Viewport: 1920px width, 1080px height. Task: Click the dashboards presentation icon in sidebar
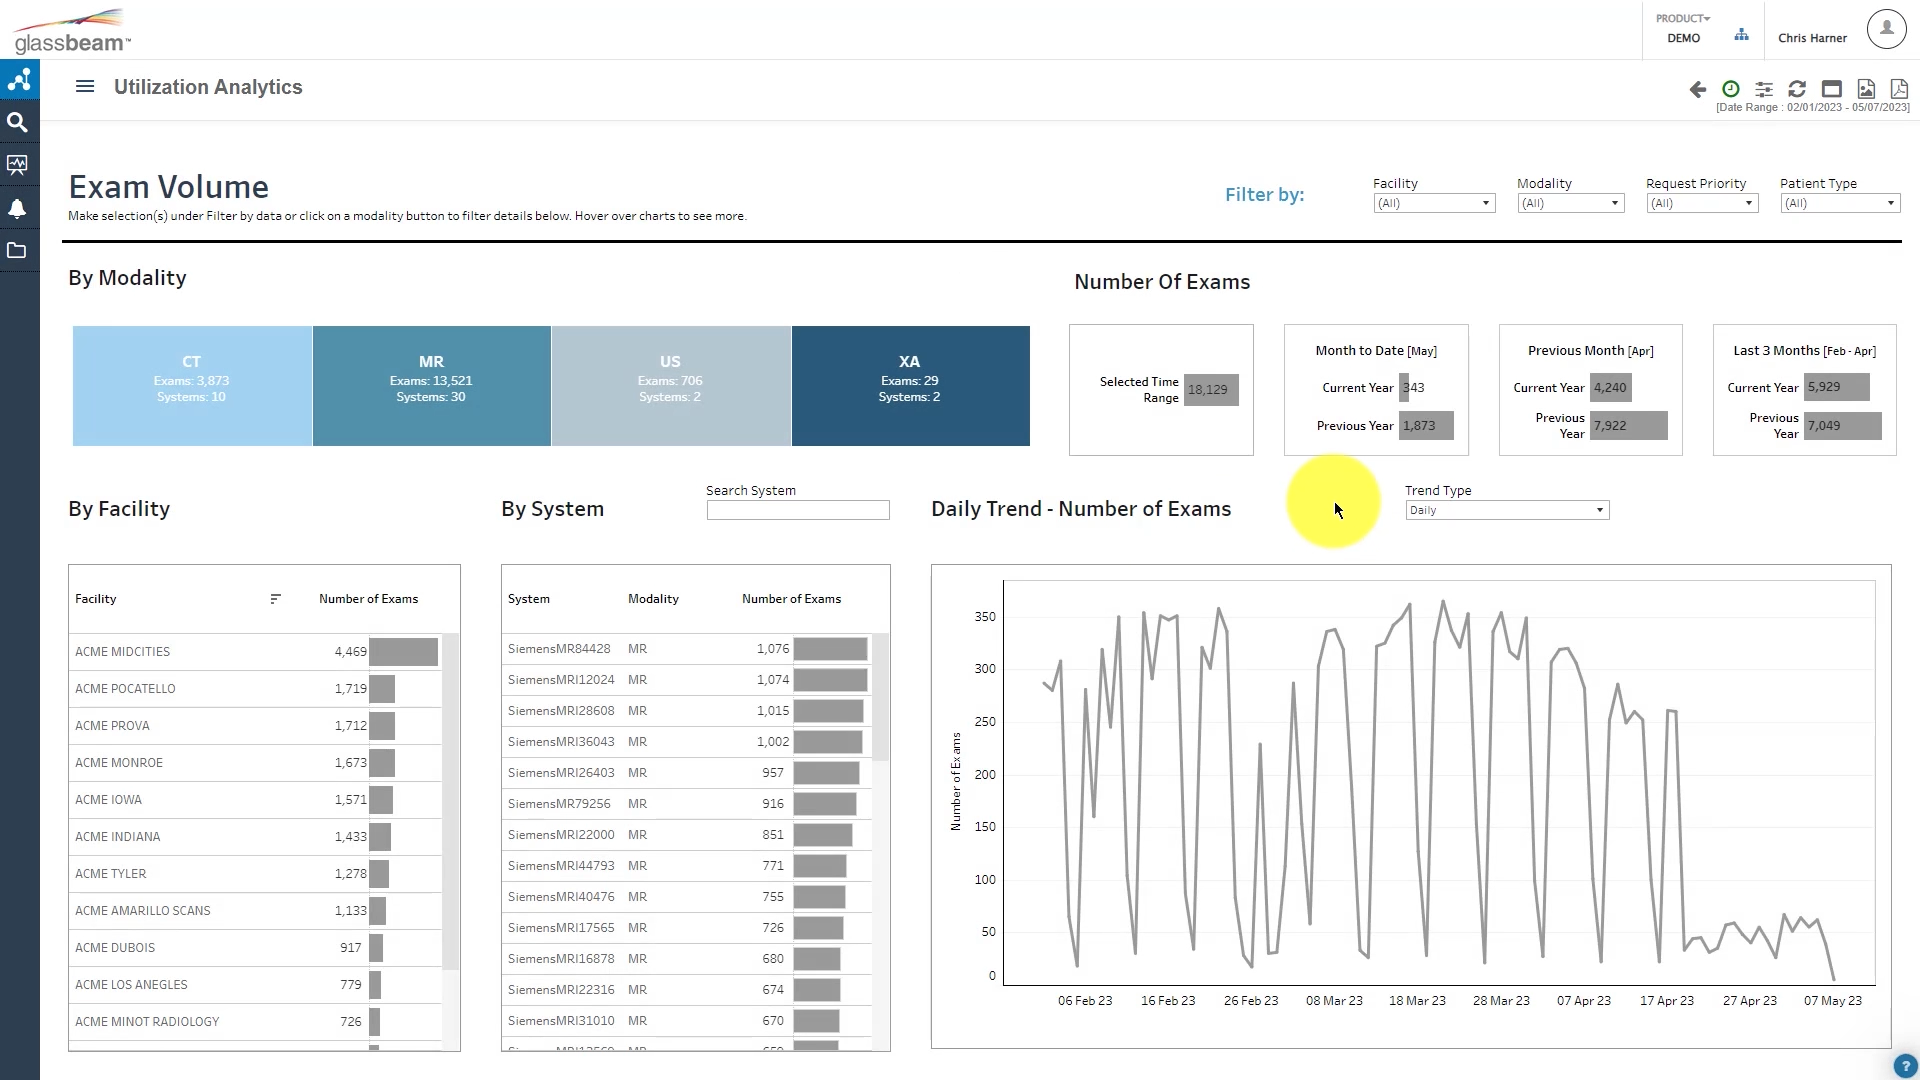point(18,165)
